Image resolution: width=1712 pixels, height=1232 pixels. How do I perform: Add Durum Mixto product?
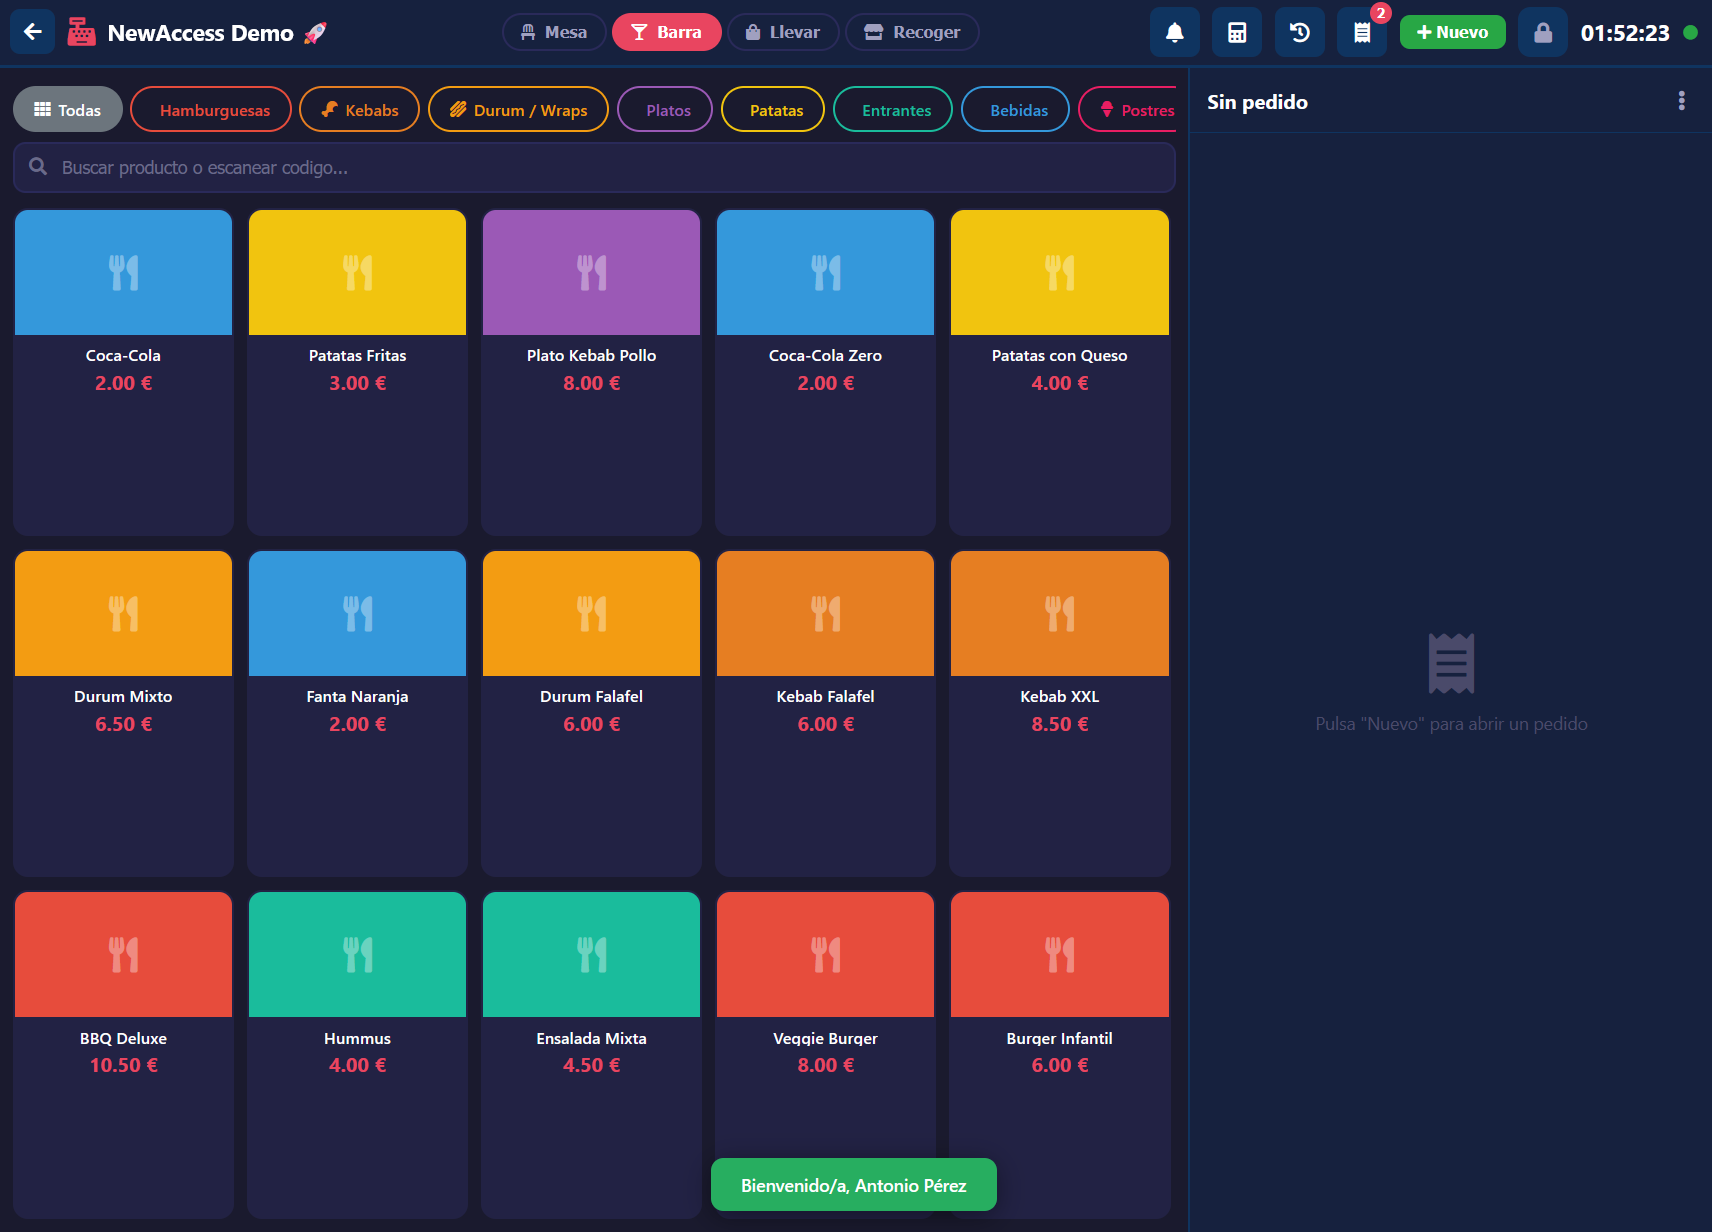coord(123,713)
